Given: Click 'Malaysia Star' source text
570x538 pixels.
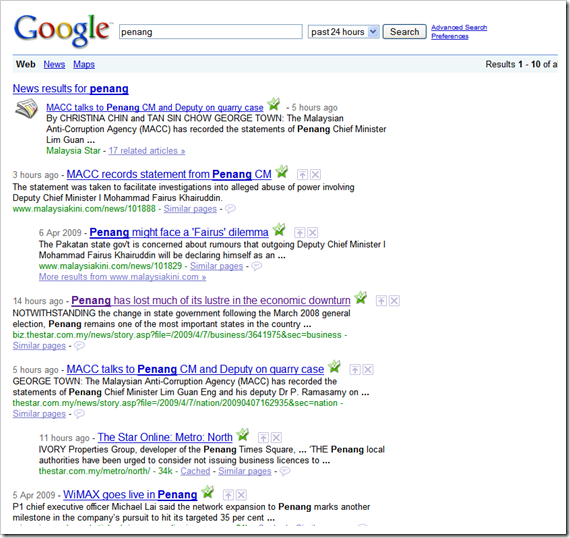Looking at the screenshot, I should 73,151.
